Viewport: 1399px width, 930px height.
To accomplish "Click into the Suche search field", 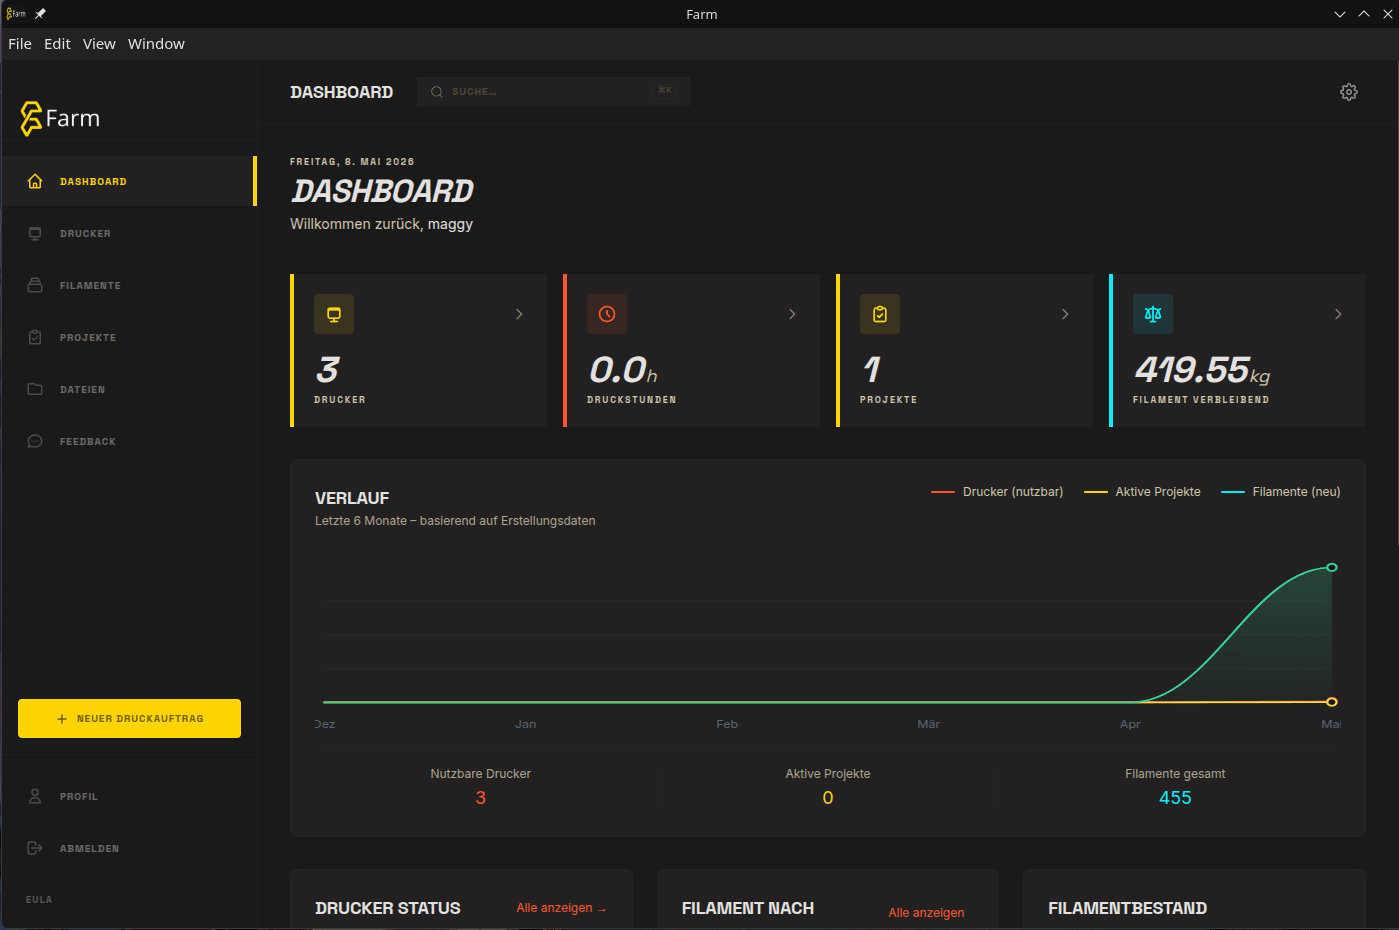I will 553,92.
